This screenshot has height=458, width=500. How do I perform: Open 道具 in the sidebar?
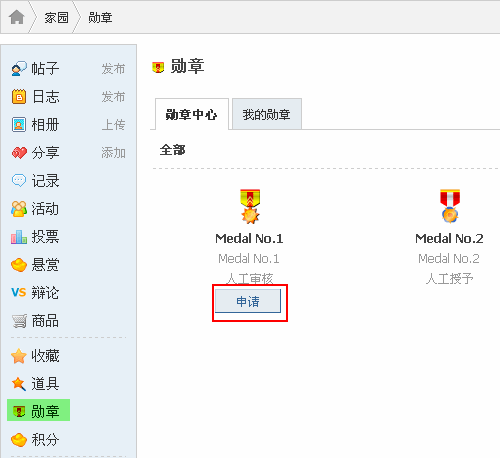[45, 384]
